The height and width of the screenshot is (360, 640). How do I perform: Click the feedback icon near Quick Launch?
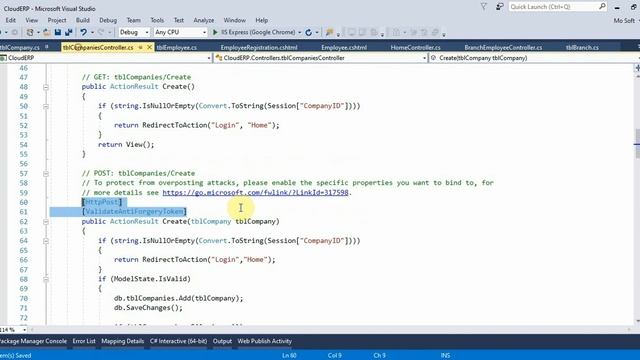[x=500, y=7]
